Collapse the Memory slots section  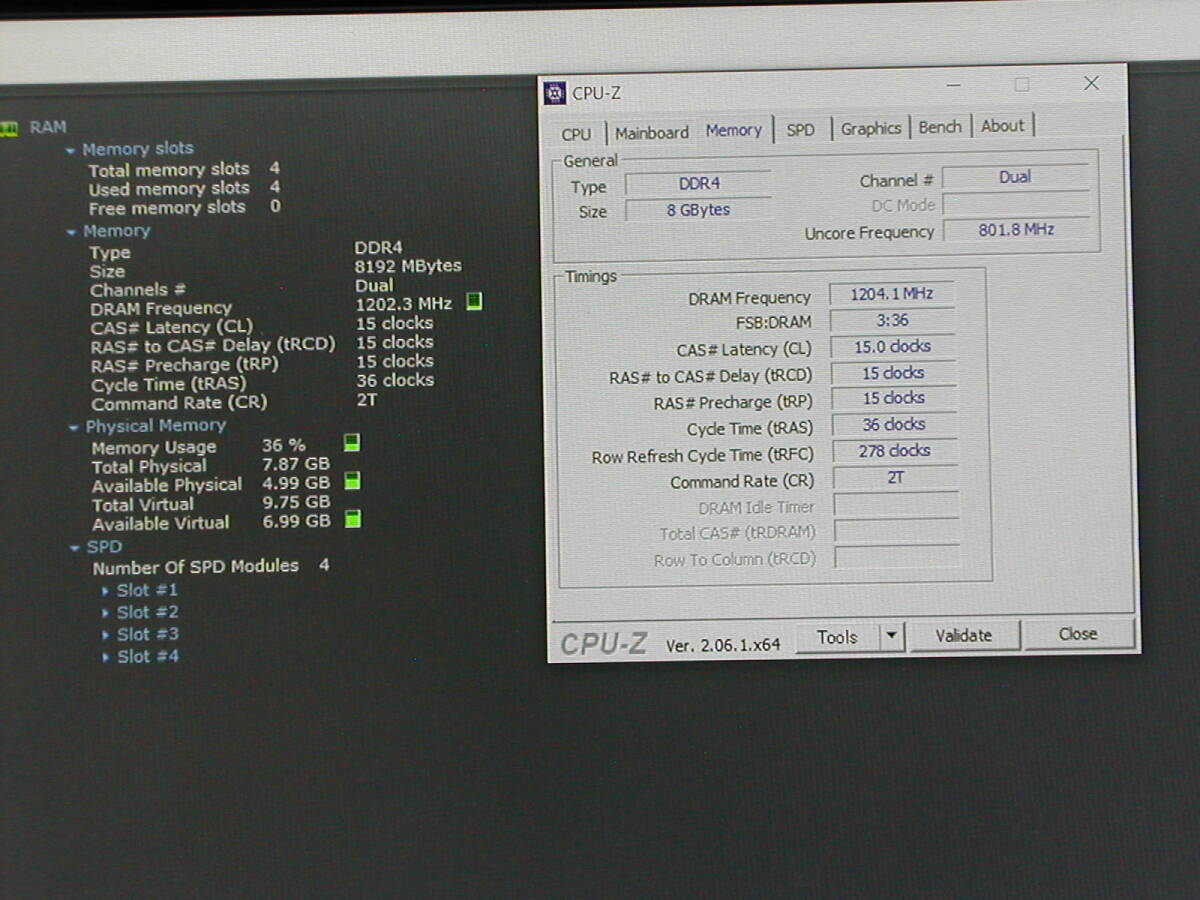click(x=71, y=150)
